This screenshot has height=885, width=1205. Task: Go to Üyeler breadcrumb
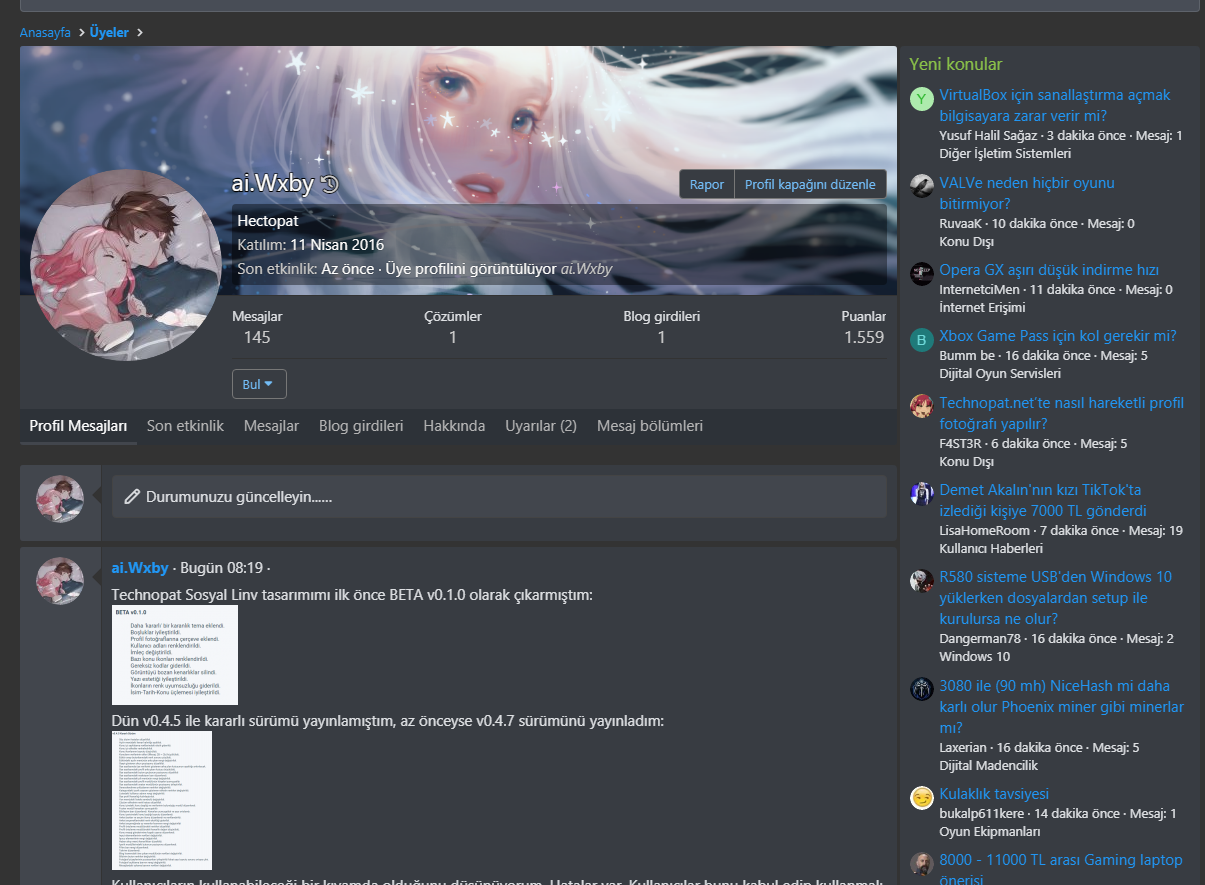pyautogui.click(x=109, y=32)
